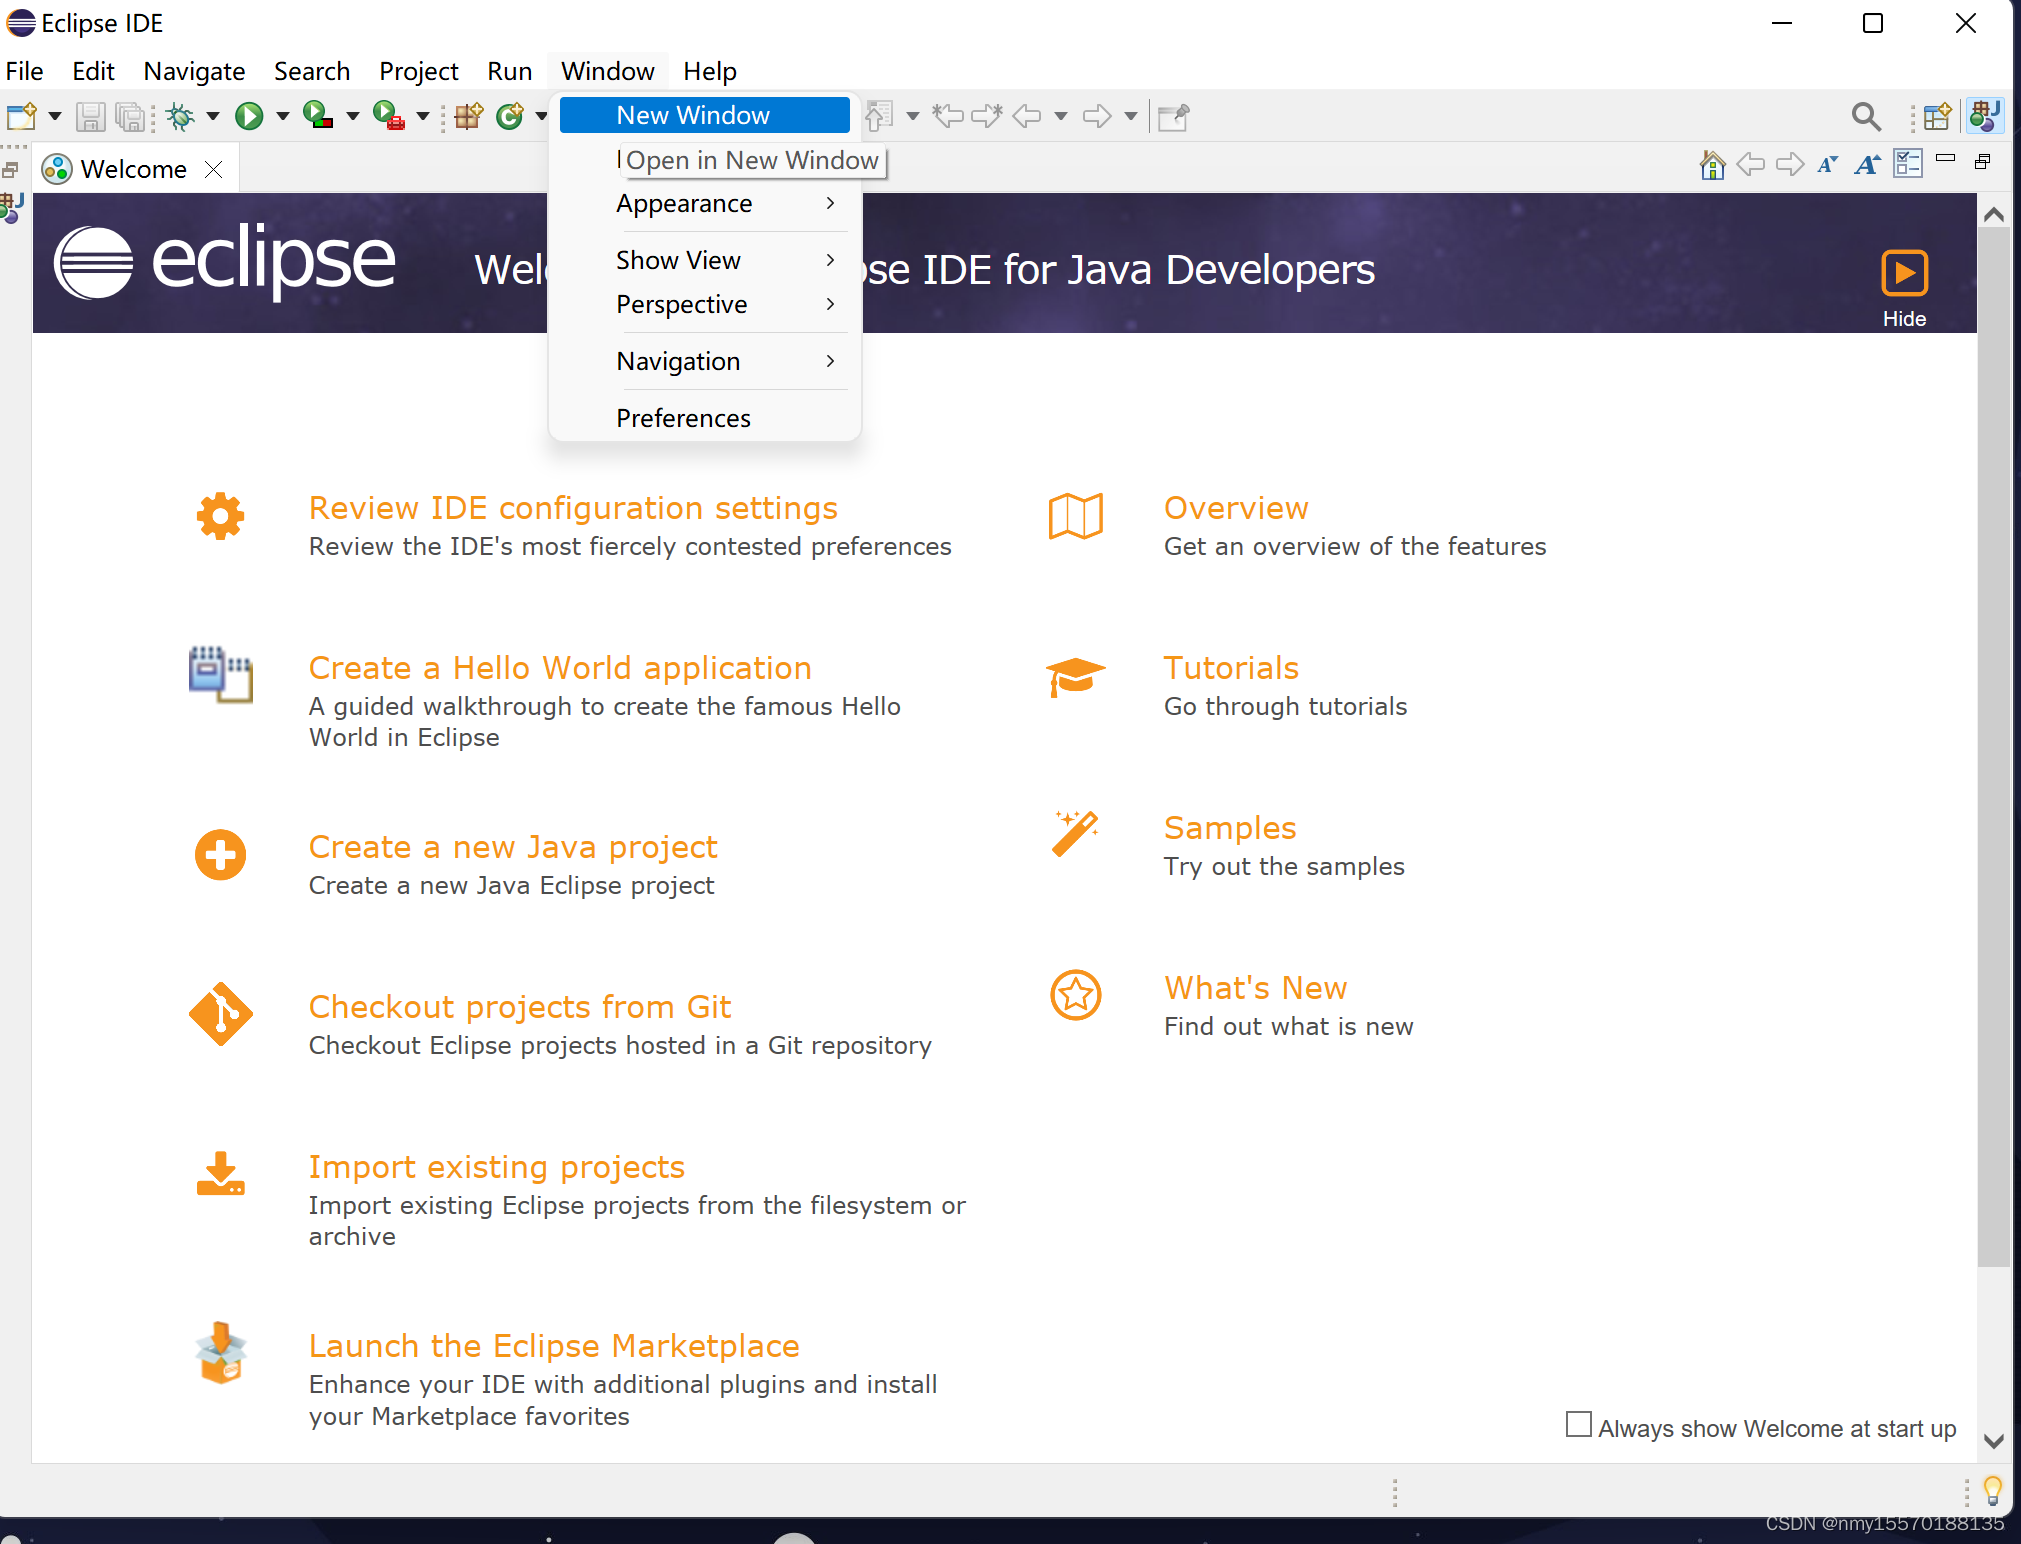Click the orange Hide workbench icon
The height and width of the screenshot is (1544, 2021).
pos(1903,273)
